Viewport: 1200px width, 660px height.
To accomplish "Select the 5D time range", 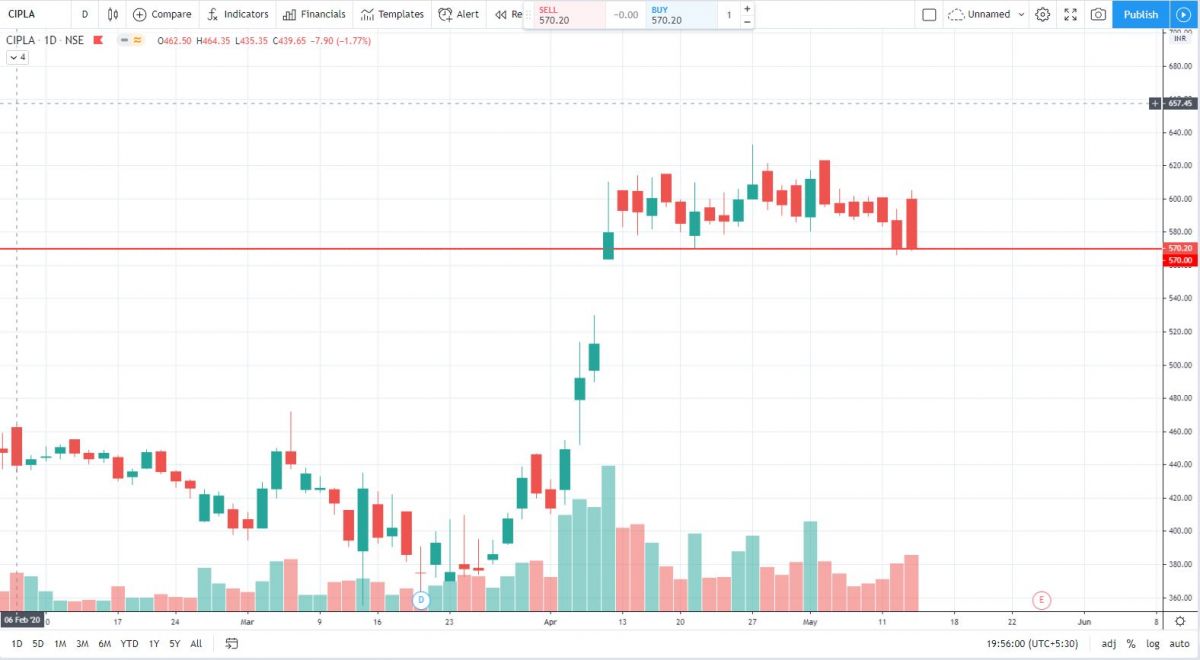I will click(38, 644).
